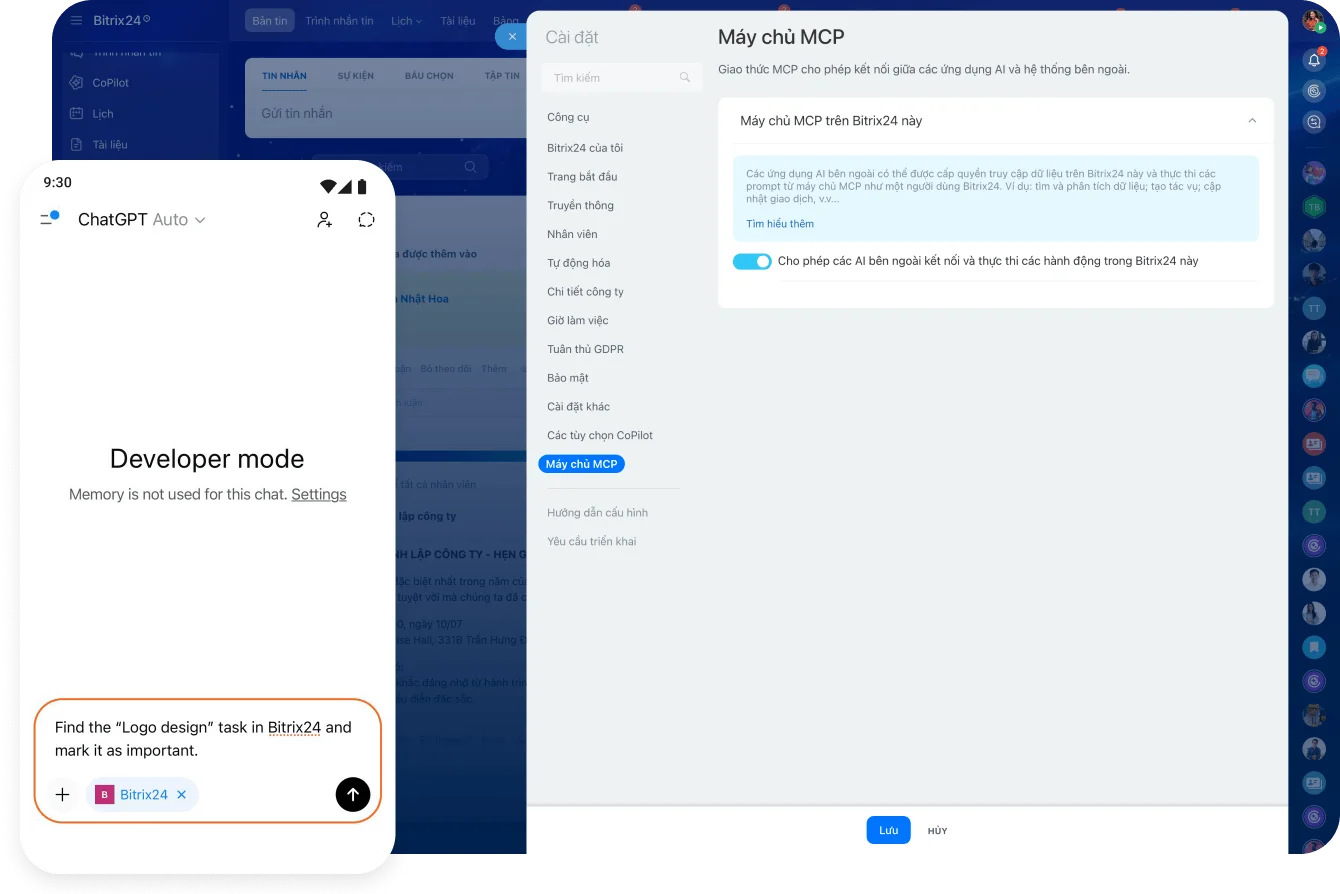
Task: Open Giờ làm việc settings
Action: point(577,320)
